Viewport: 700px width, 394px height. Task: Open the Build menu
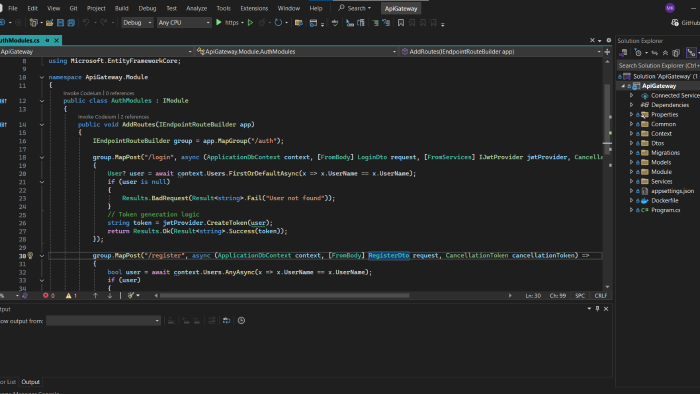(121, 8)
